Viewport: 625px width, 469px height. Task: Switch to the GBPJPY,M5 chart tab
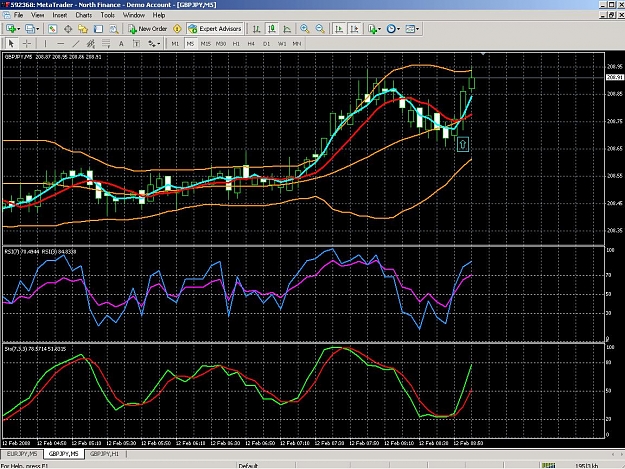(x=63, y=454)
